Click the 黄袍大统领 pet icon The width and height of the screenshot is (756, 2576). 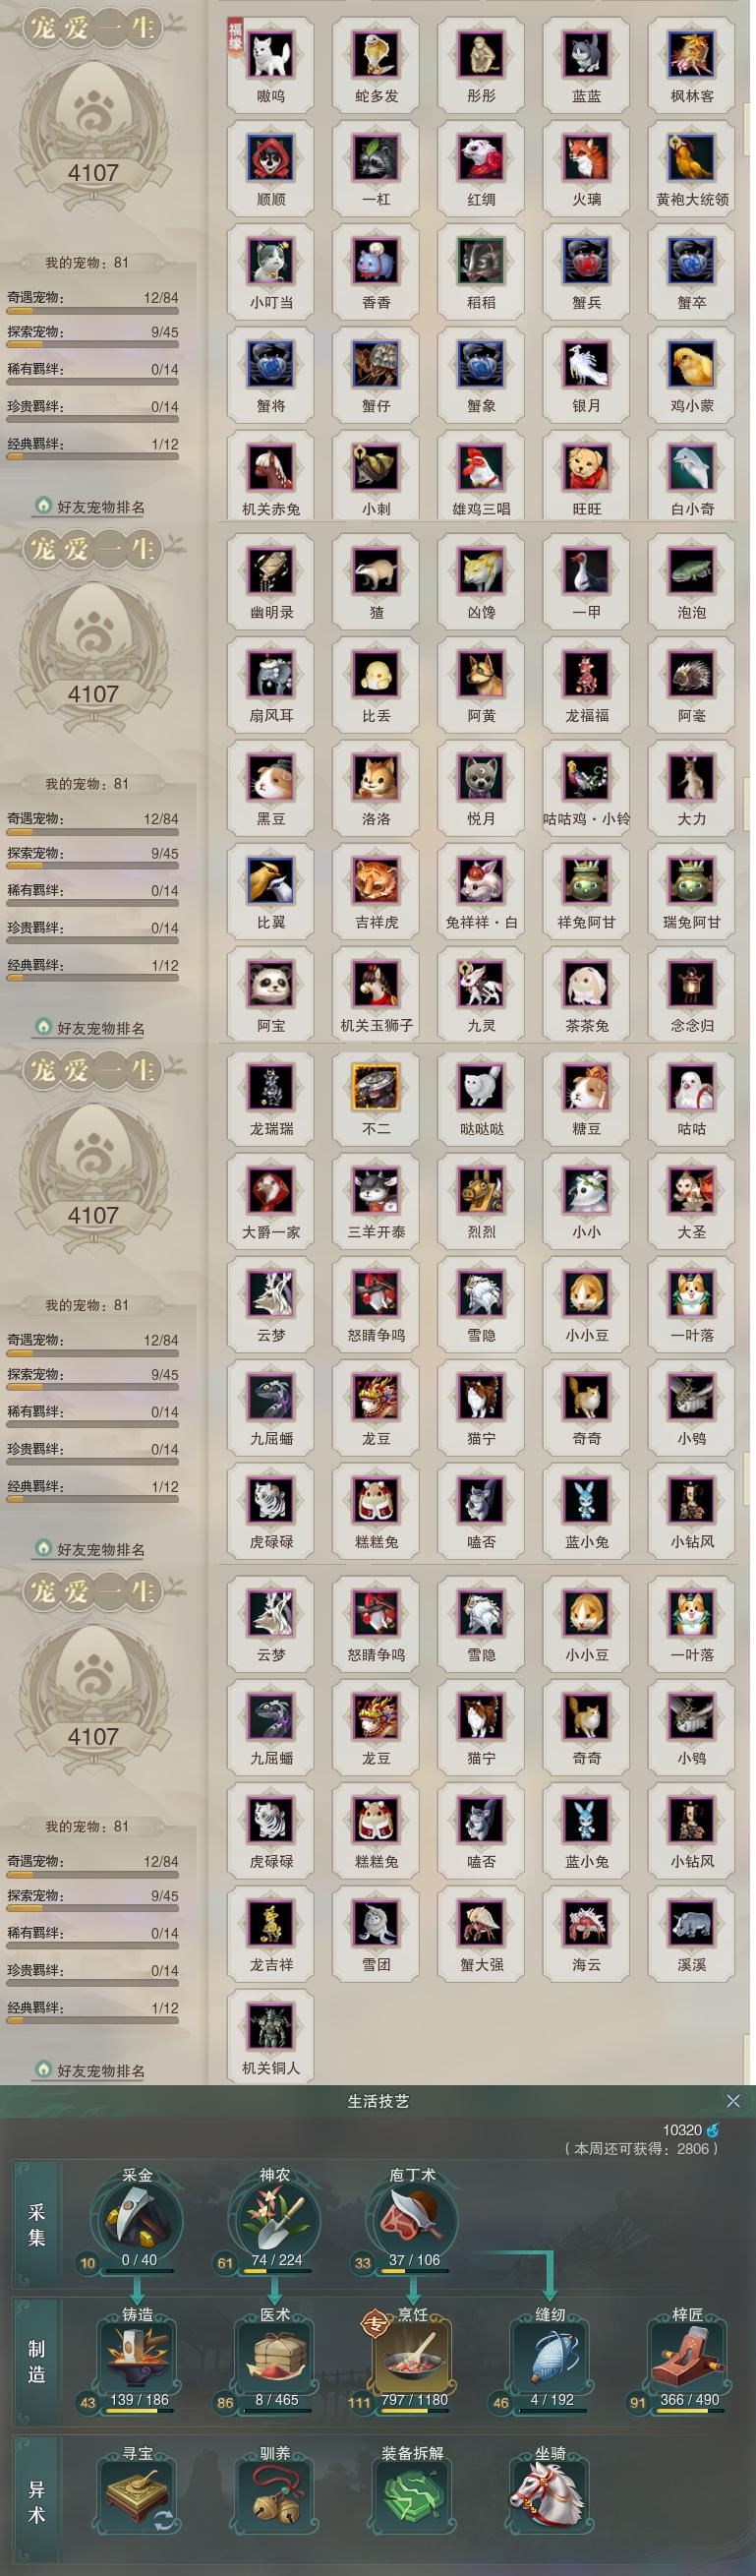tap(691, 158)
